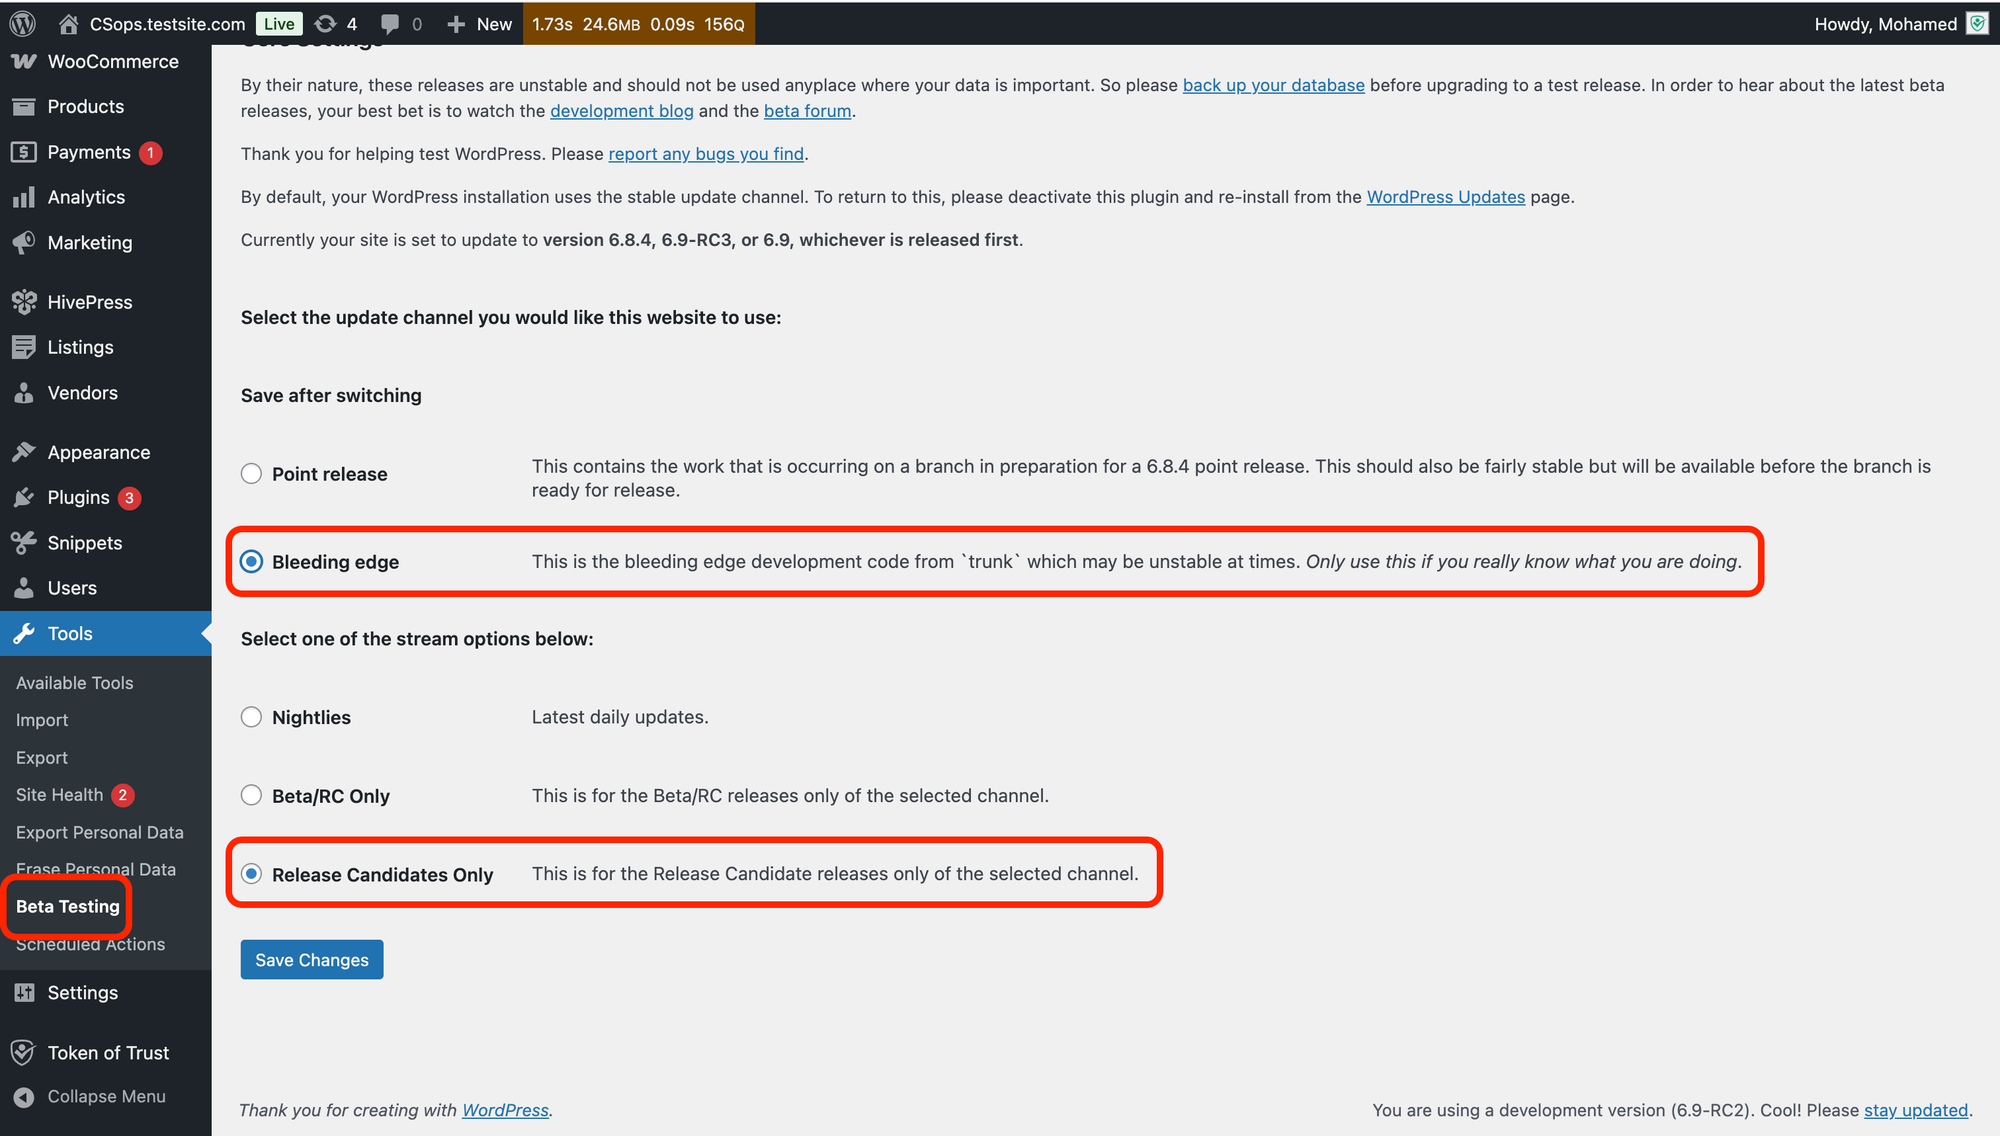
Task: Open the updates refresh icon
Action: (325, 23)
